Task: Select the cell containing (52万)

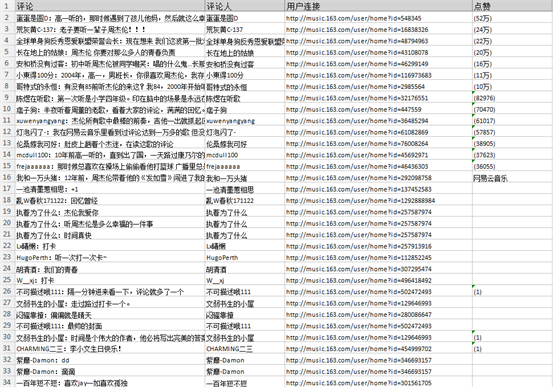Action: coord(512,18)
